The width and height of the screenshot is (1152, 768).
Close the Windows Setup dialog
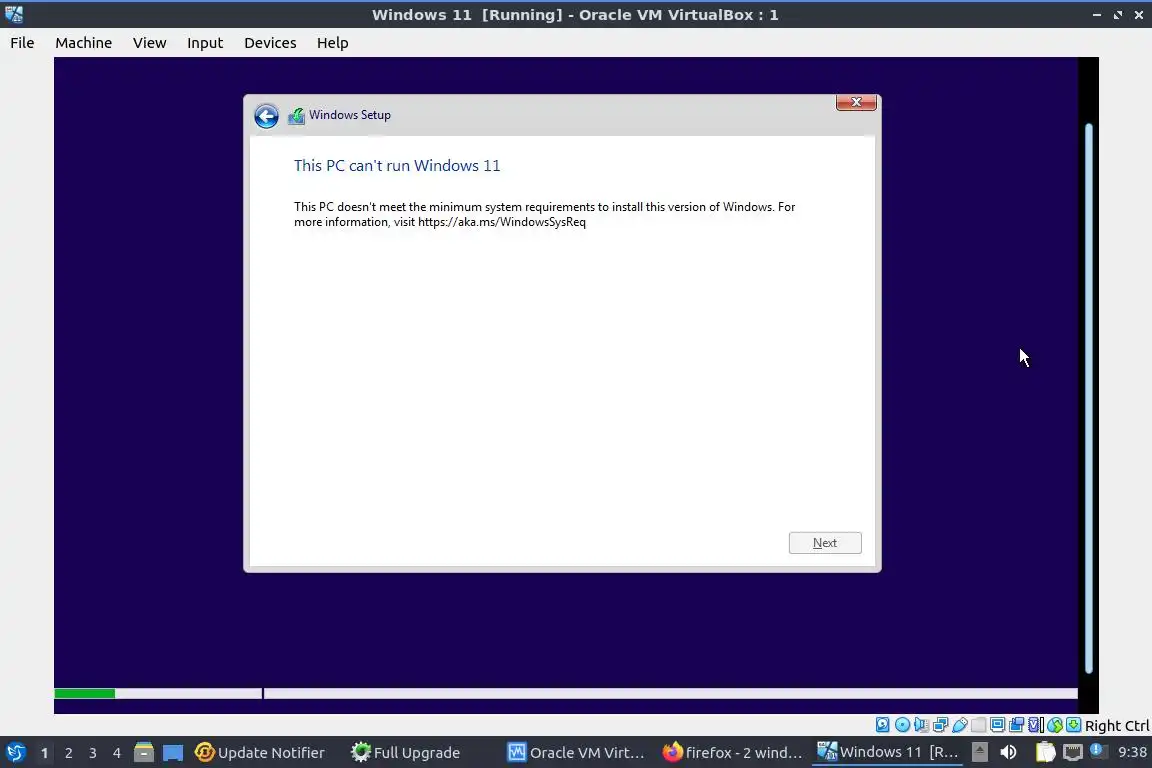click(856, 102)
